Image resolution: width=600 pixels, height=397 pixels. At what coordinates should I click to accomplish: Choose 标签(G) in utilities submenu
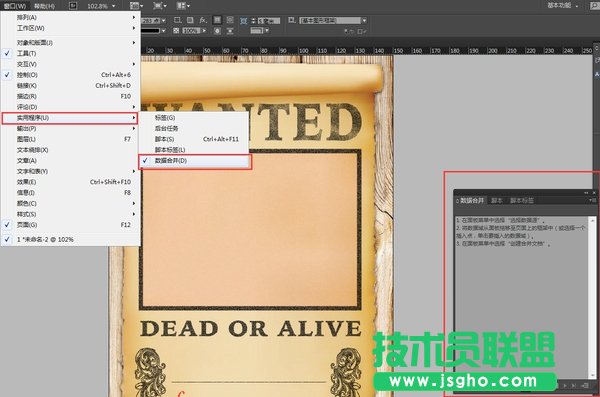(195, 118)
